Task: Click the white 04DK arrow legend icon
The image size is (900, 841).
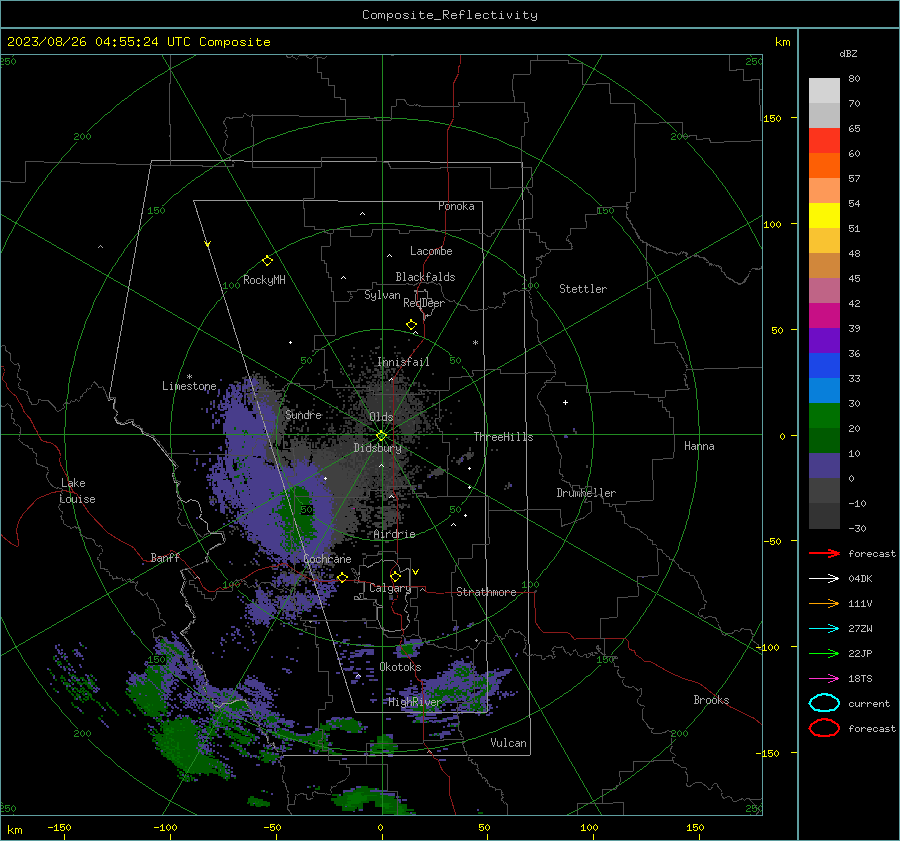Action: pyautogui.click(x=824, y=579)
